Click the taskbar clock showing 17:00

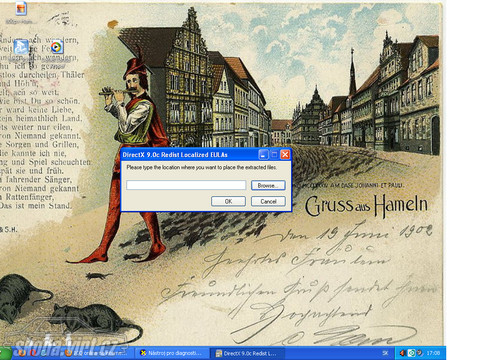tap(433, 353)
